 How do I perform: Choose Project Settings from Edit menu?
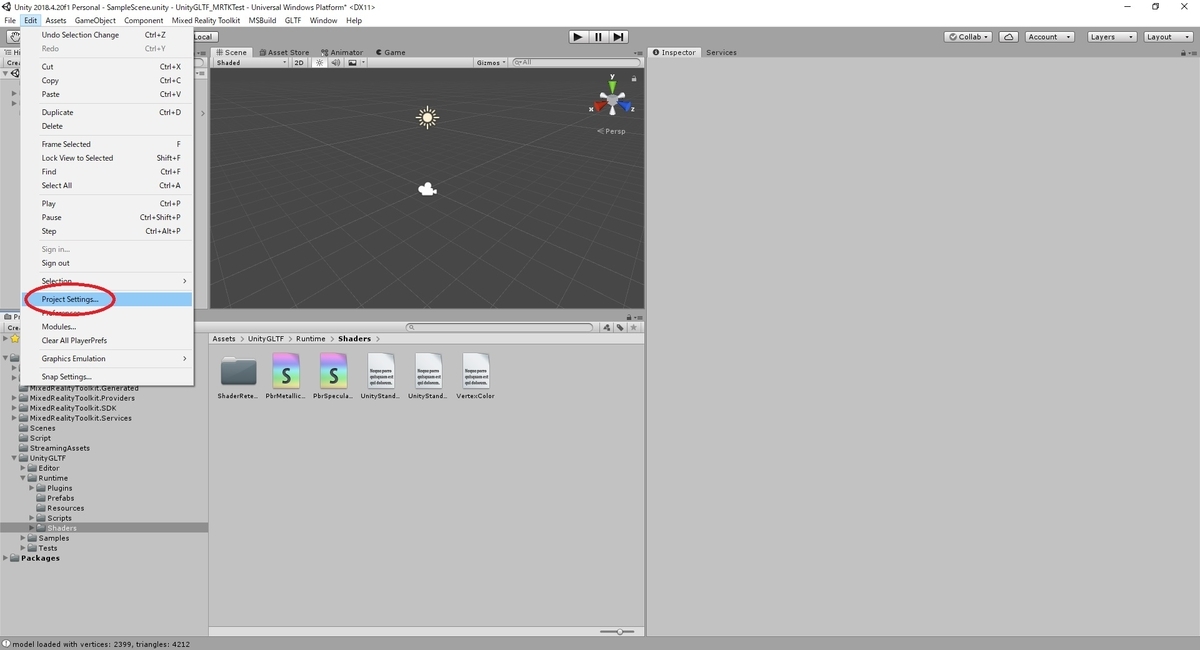click(108, 299)
